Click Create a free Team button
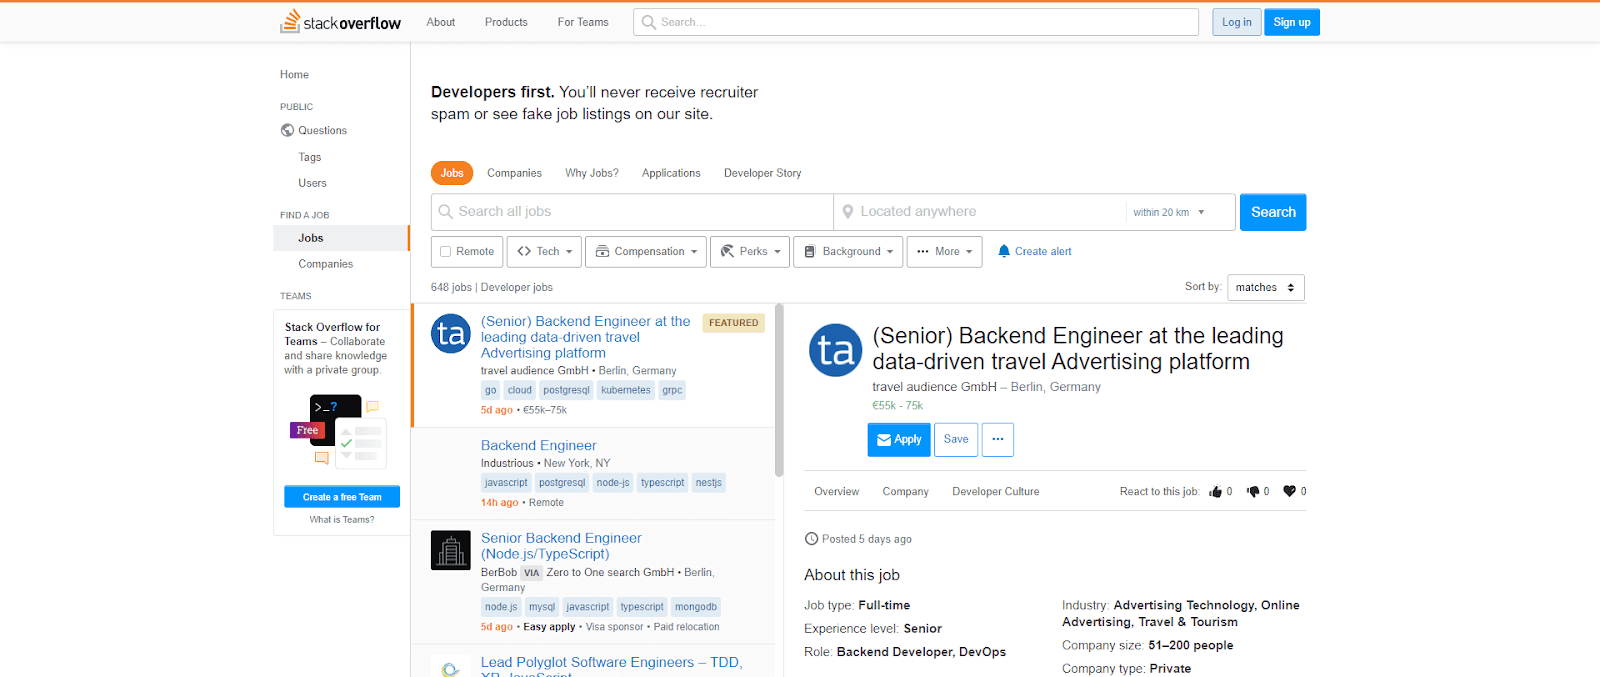The width and height of the screenshot is (1600, 677). click(342, 497)
